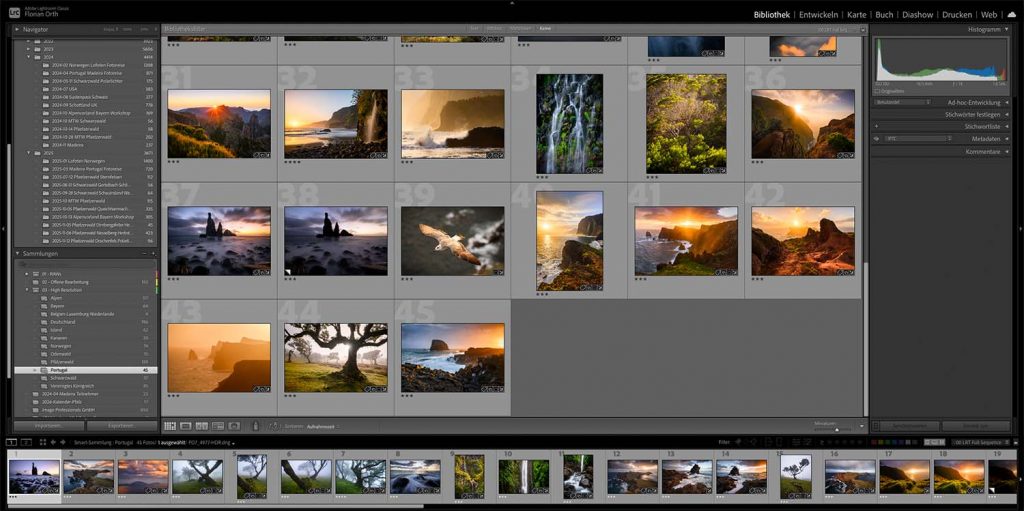The height and width of the screenshot is (511, 1024).
Task: Filter filmstrip by rejected flag
Action: [x=754, y=442]
